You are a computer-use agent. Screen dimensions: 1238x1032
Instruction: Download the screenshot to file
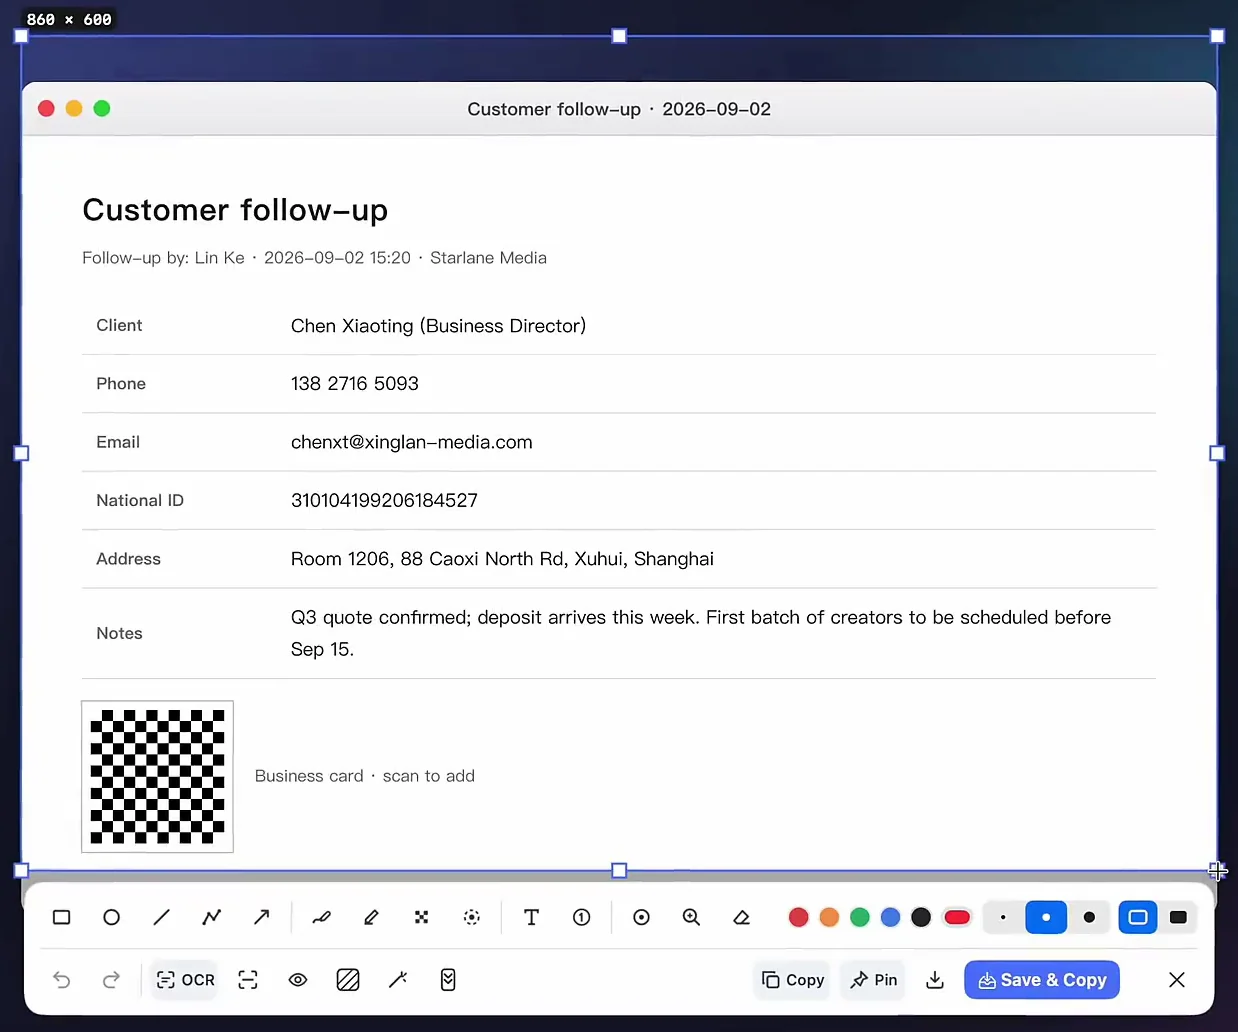pyautogui.click(x=935, y=980)
